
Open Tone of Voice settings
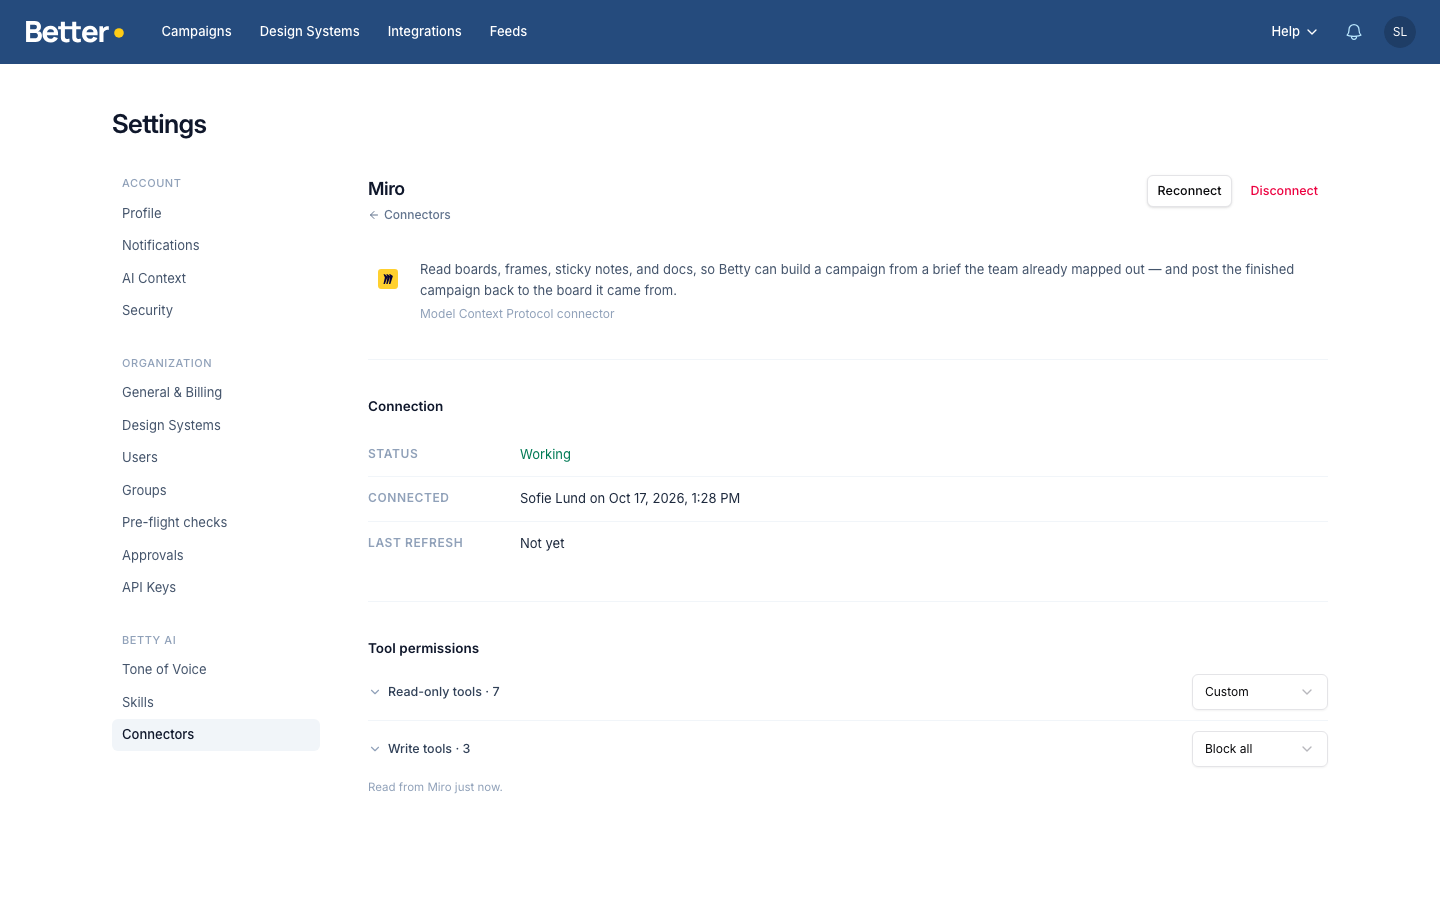tap(216, 670)
